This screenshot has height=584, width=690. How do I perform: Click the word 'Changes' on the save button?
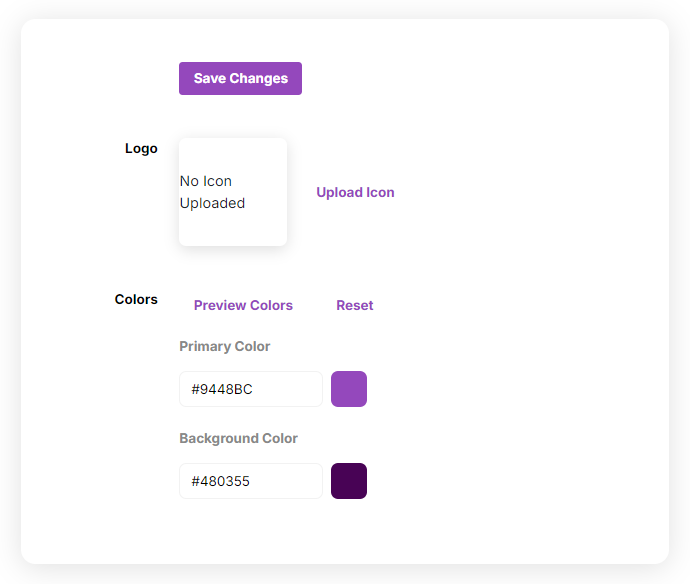point(258,79)
